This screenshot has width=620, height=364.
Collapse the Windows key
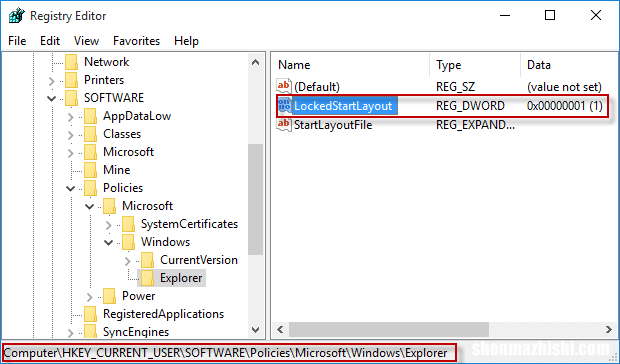[x=108, y=242]
